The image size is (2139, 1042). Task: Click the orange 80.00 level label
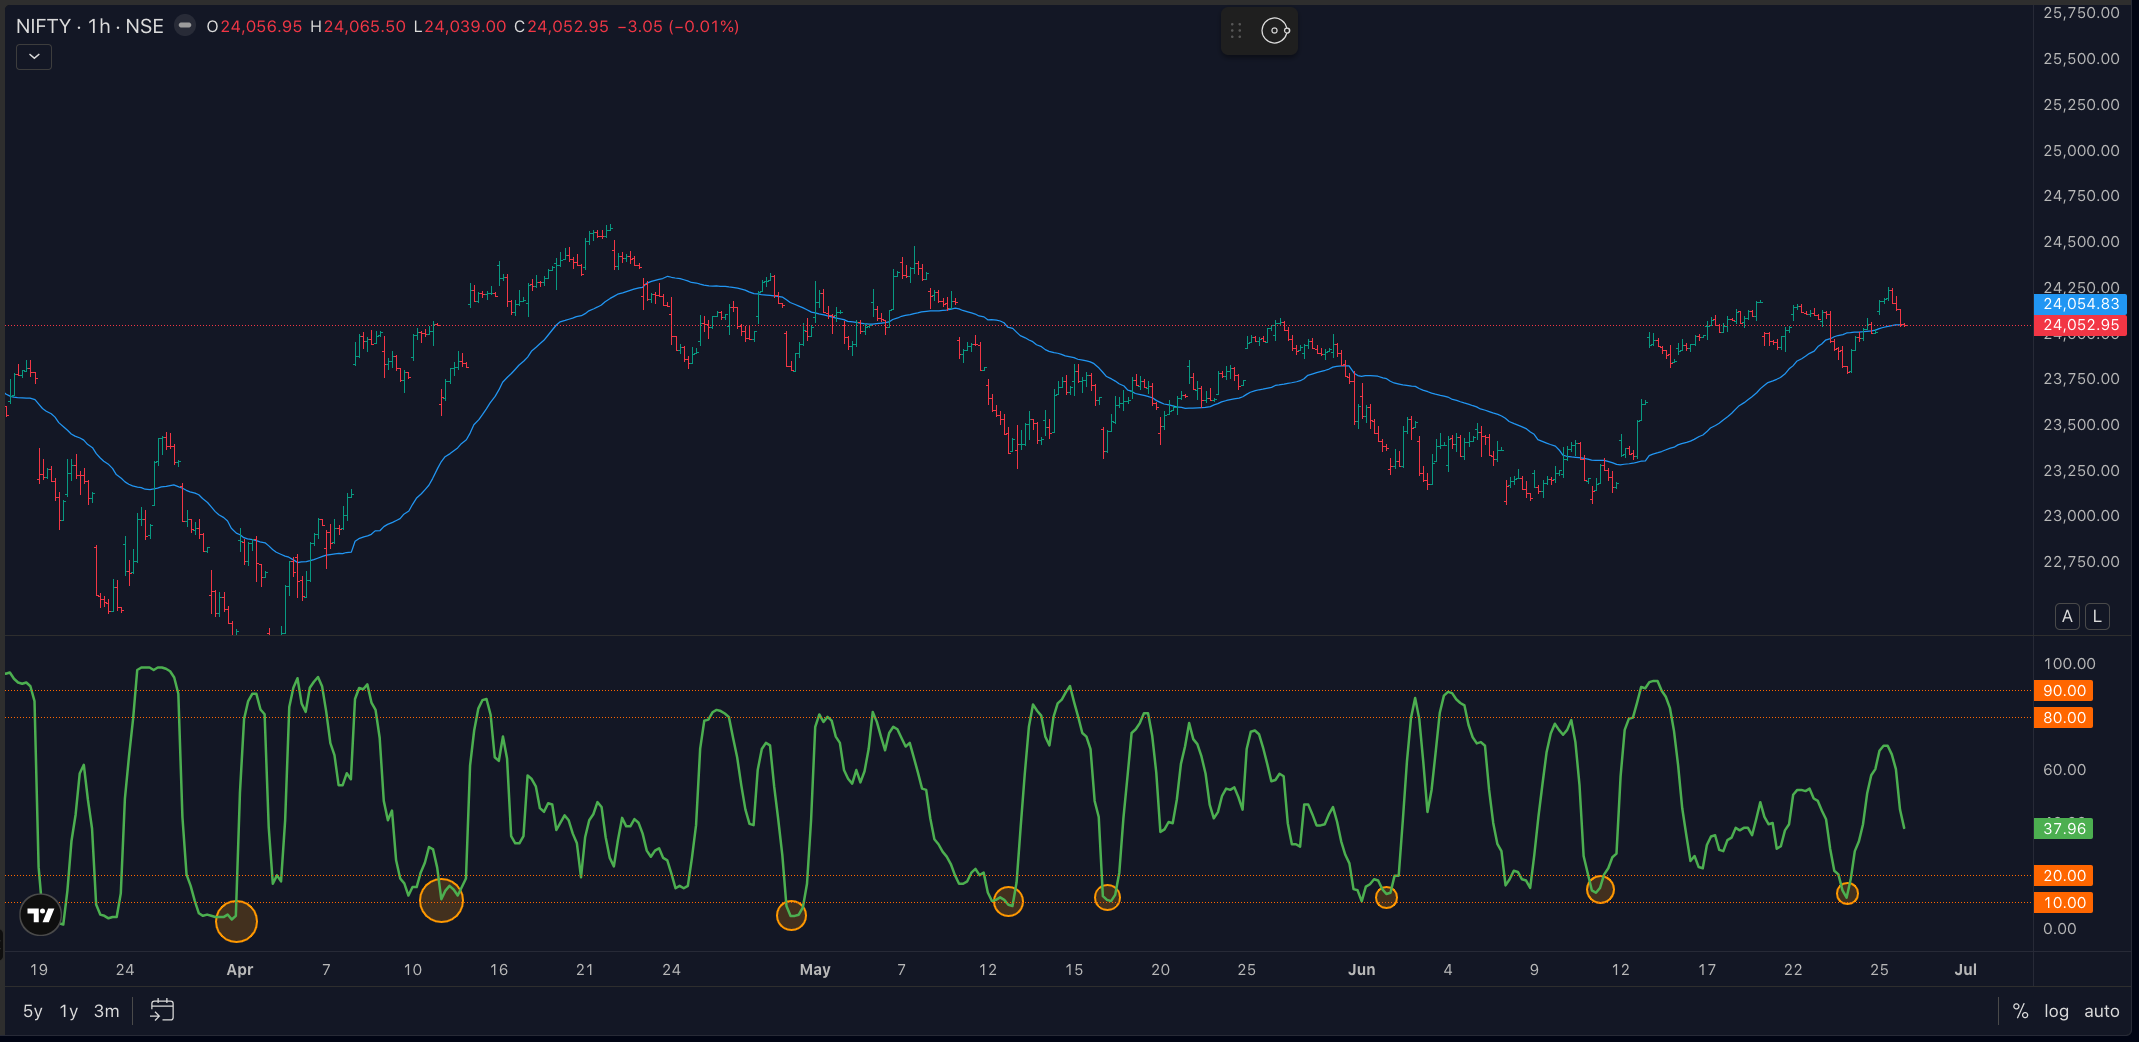(2064, 718)
